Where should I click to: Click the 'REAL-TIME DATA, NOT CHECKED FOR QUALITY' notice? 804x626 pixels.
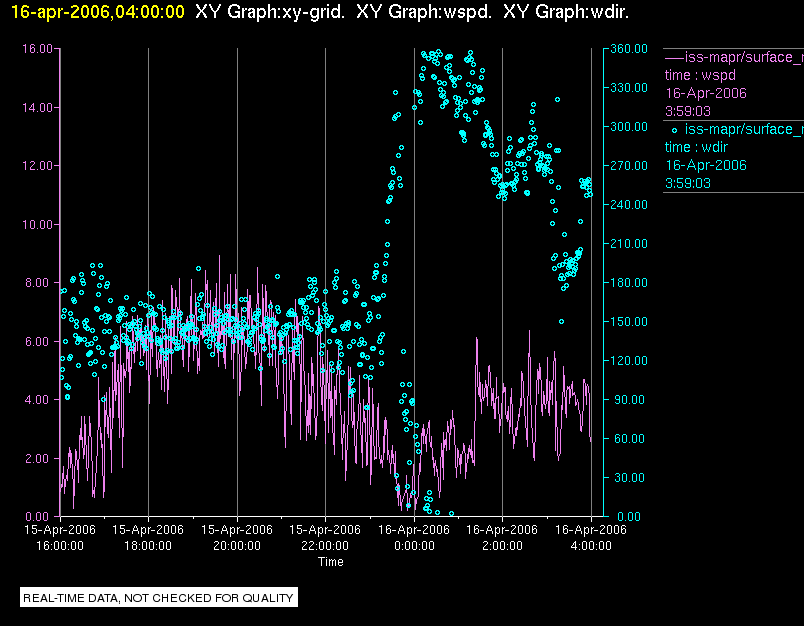pos(158,598)
